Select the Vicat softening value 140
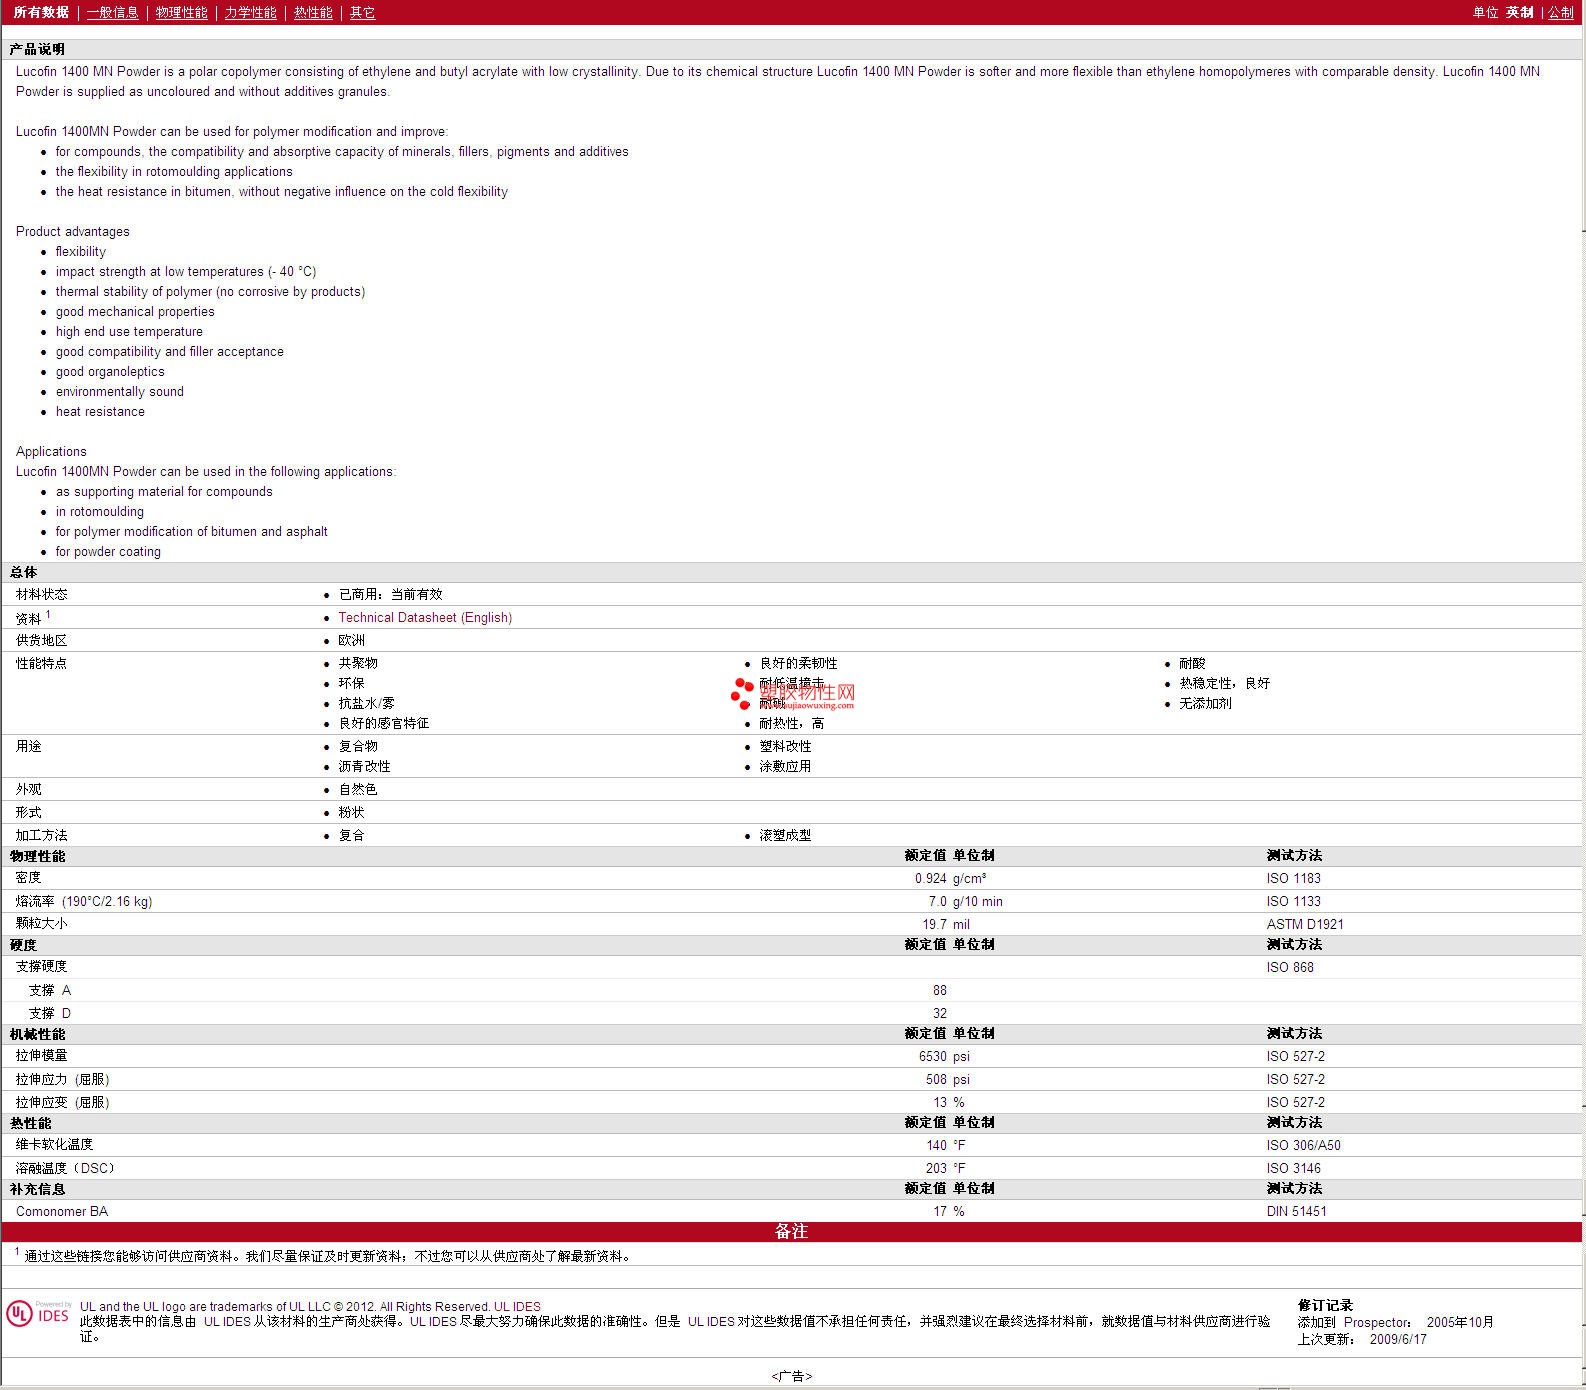Image resolution: width=1586 pixels, height=1390 pixels. (936, 1145)
